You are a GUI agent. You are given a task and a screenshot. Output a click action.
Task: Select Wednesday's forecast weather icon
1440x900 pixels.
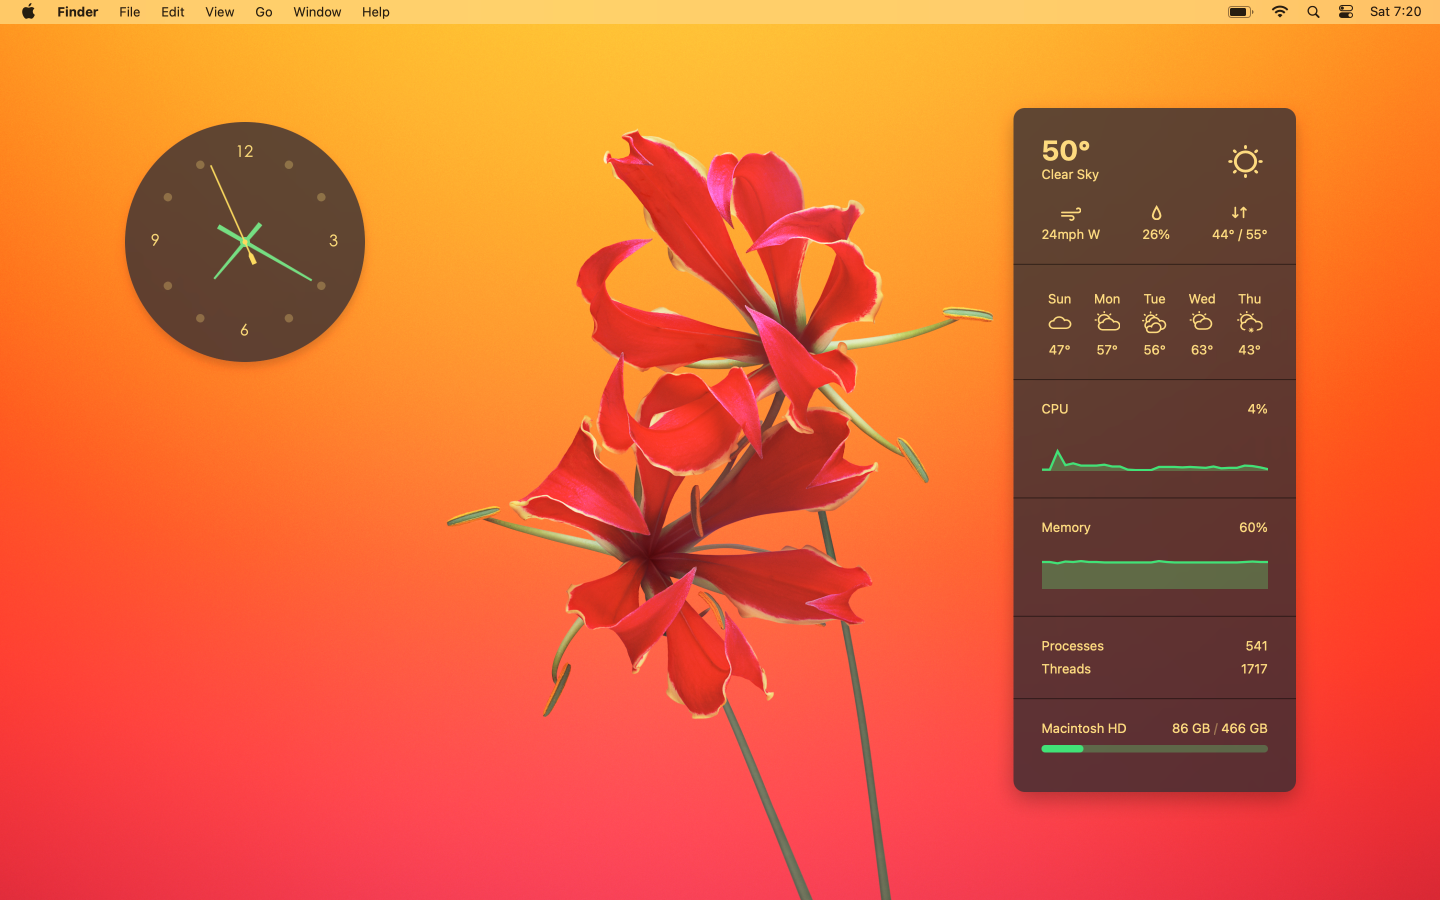coord(1201,322)
